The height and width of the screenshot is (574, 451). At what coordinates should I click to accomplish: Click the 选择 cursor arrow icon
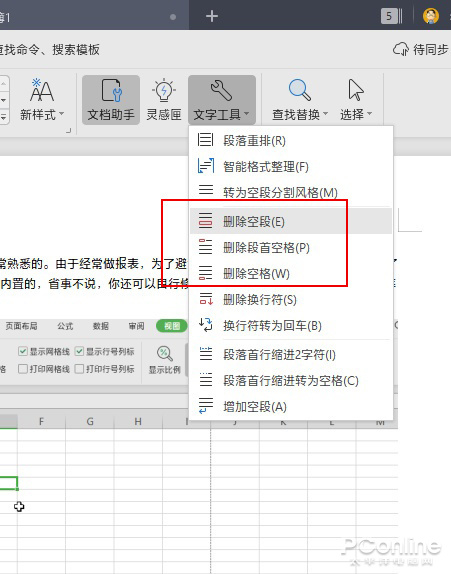[x=355, y=90]
